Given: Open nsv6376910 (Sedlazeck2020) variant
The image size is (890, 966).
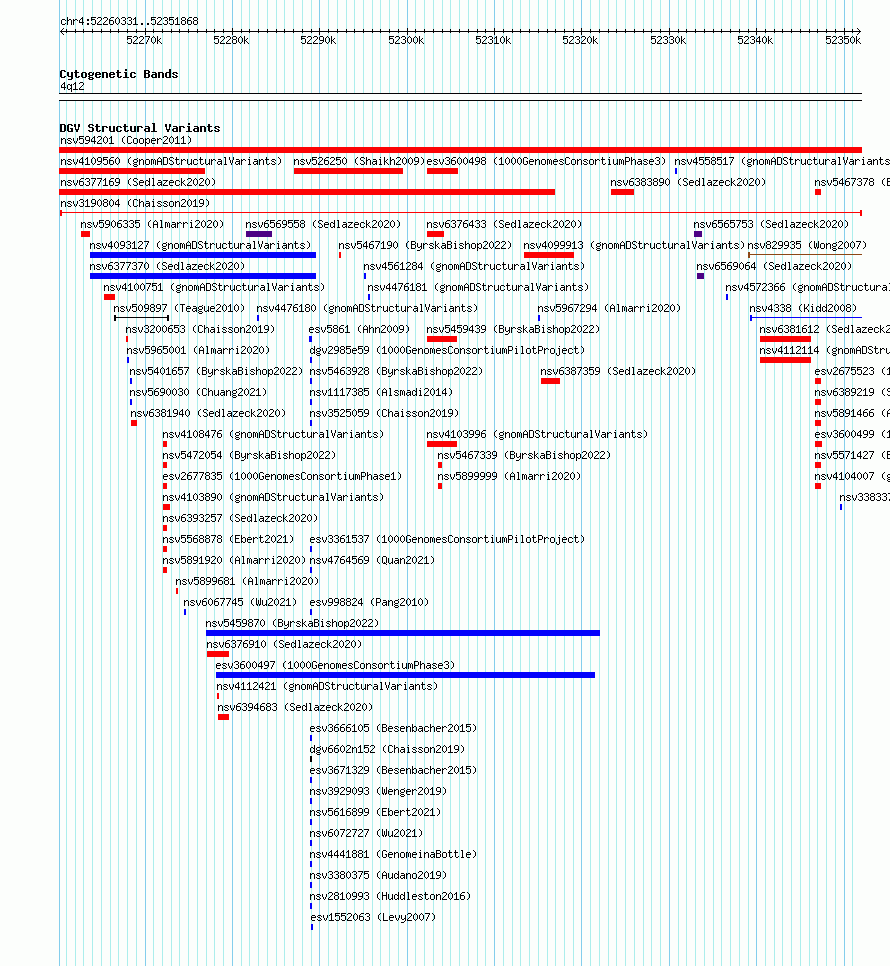Looking at the screenshot, I should (283, 644).
